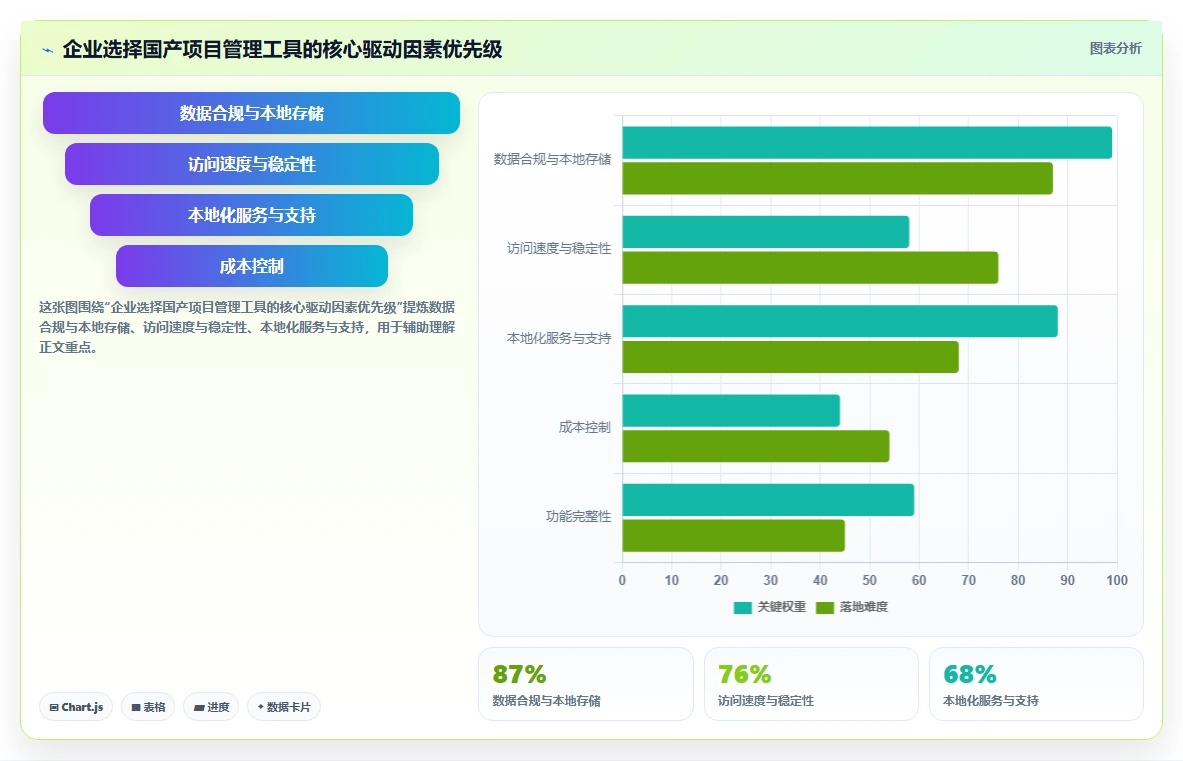Click the green bar for 成本控制
The width and height of the screenshot is (1183, 761).
(x=756, y=446)
